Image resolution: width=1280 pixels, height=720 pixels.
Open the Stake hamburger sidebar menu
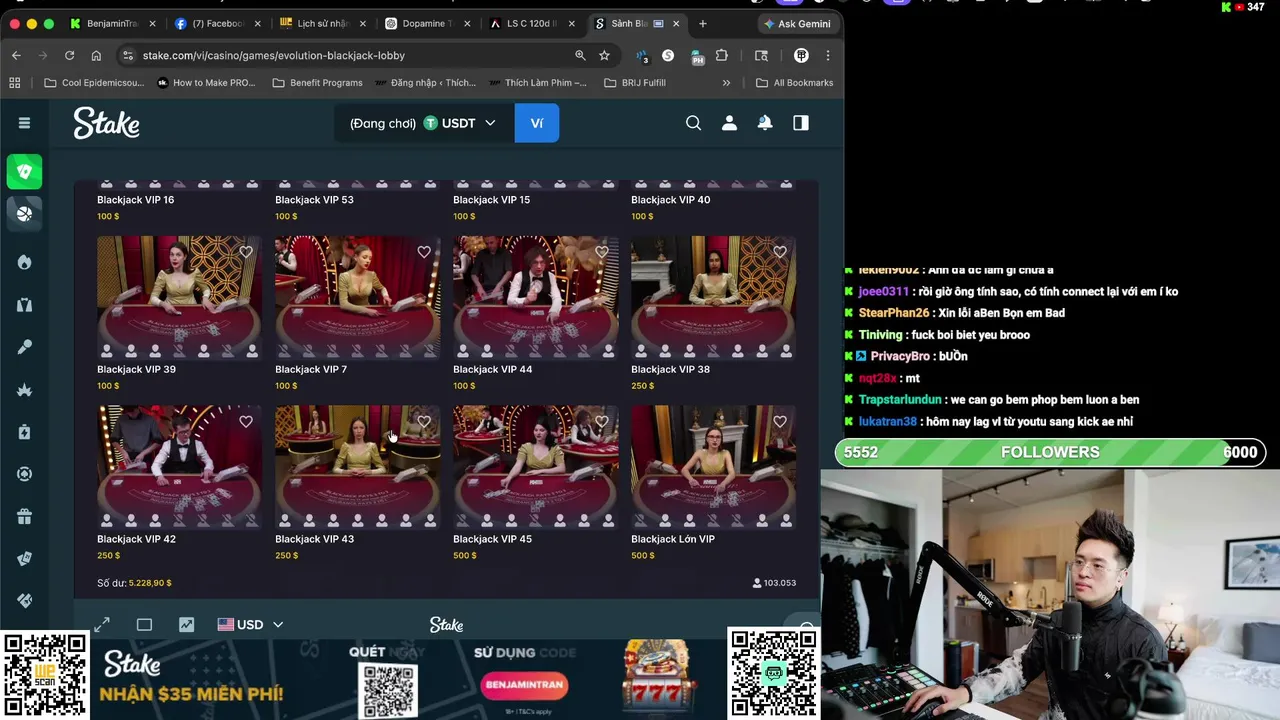pyautogui.click(x=24, y=123)
